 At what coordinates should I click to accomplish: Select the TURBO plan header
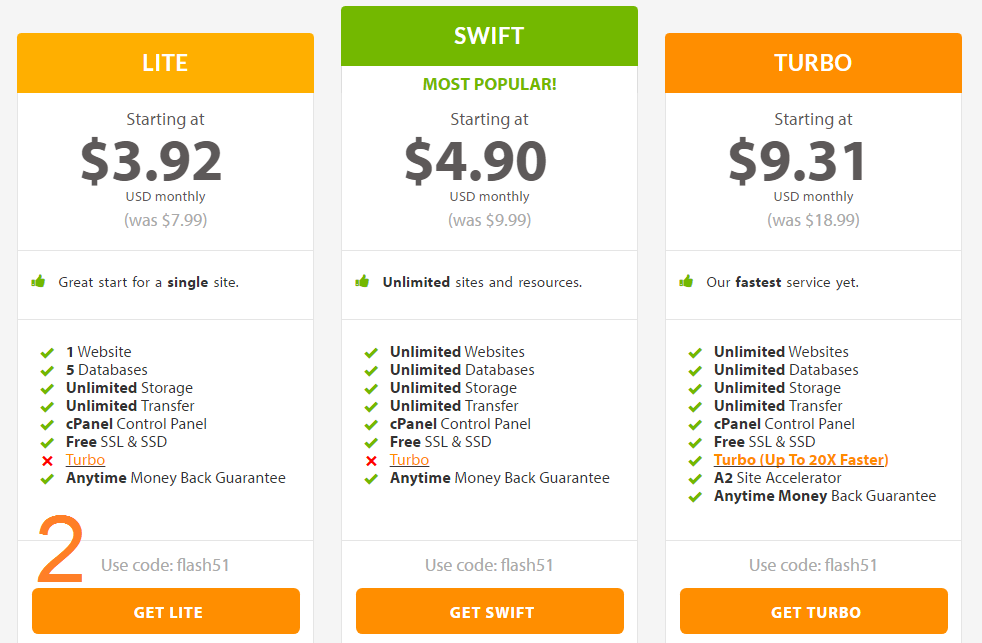tap(813, 63)
